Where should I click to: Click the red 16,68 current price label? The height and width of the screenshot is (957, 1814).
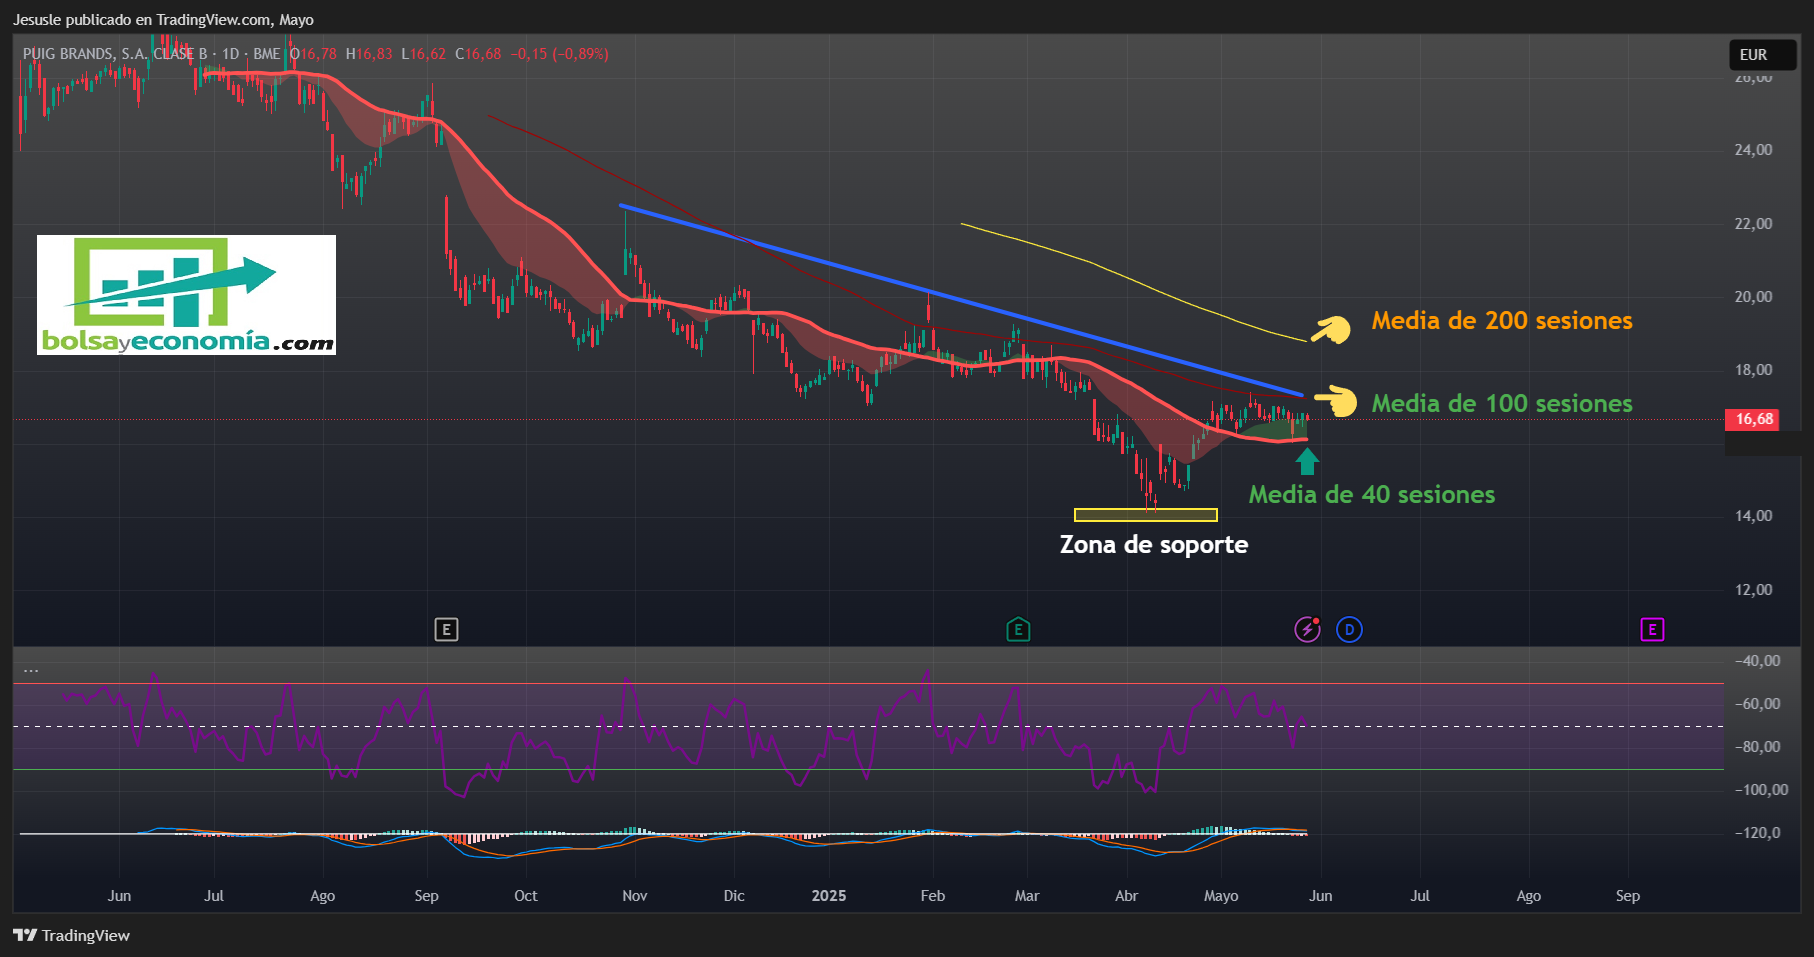1753,419
